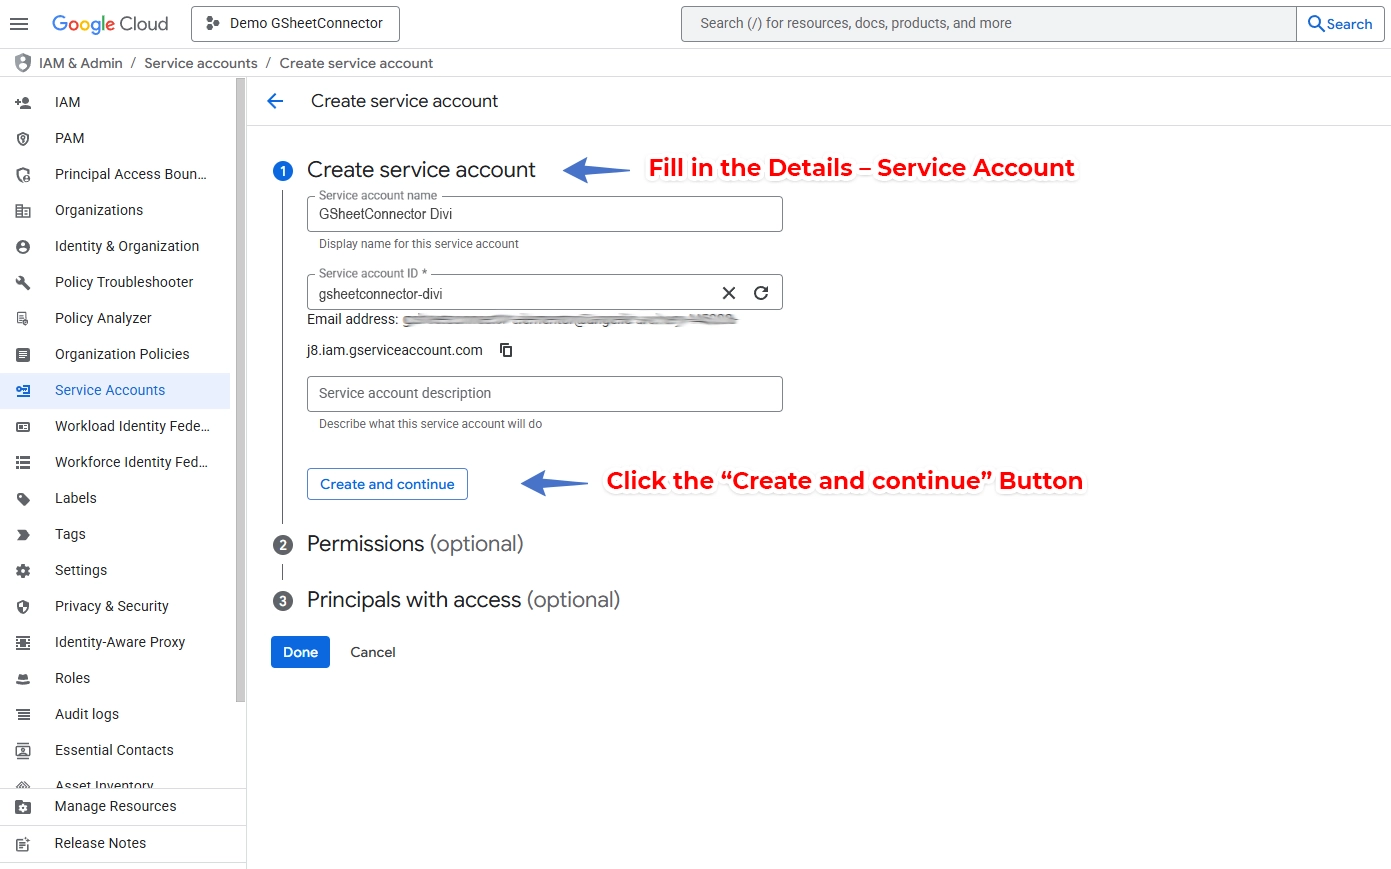Click the Done button
The image size is (1391, 869).
300,651
